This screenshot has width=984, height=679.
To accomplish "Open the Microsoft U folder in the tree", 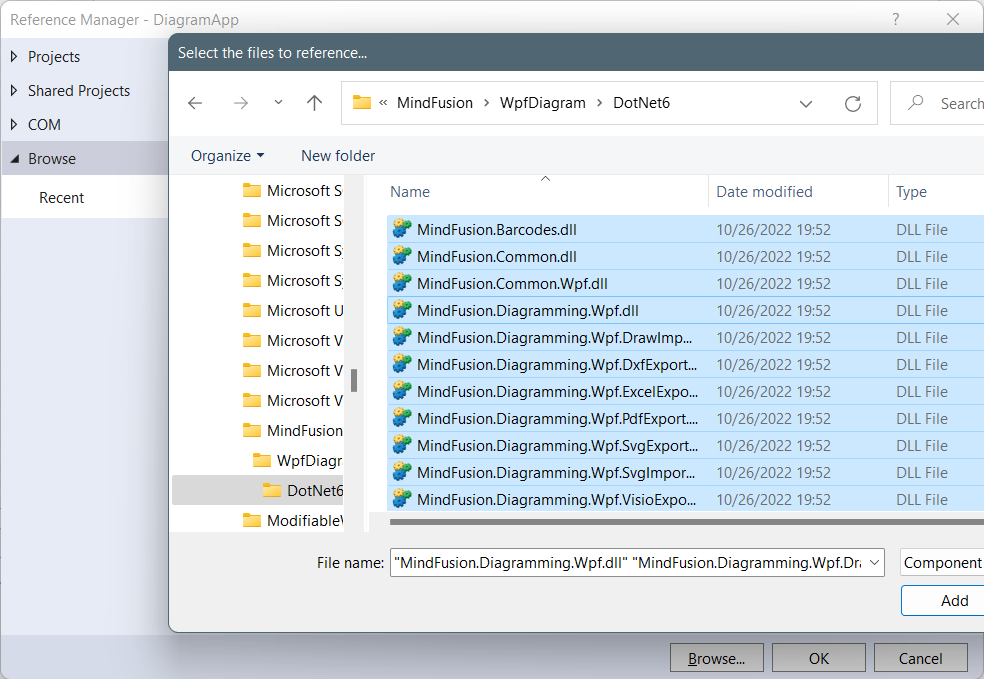I will coord(292,311).
